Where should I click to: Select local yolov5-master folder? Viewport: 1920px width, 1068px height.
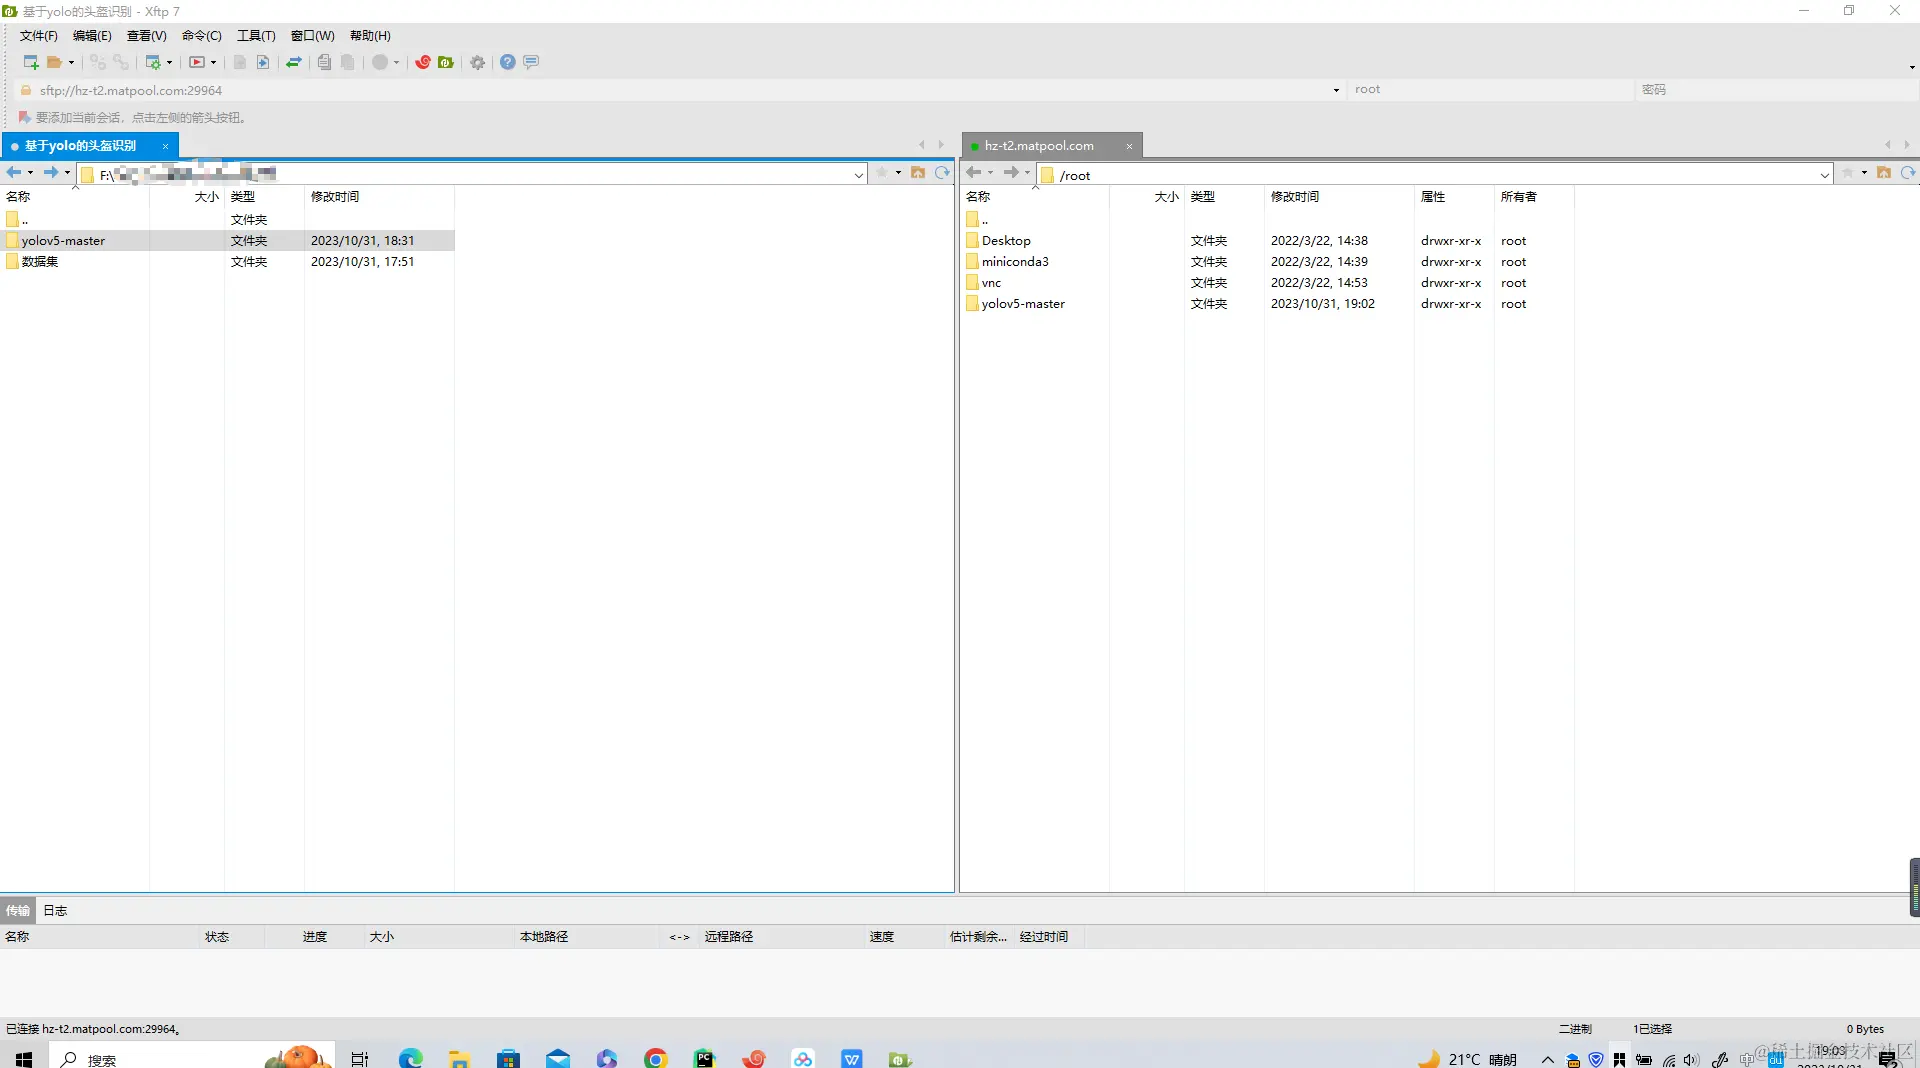pos(63,241)
